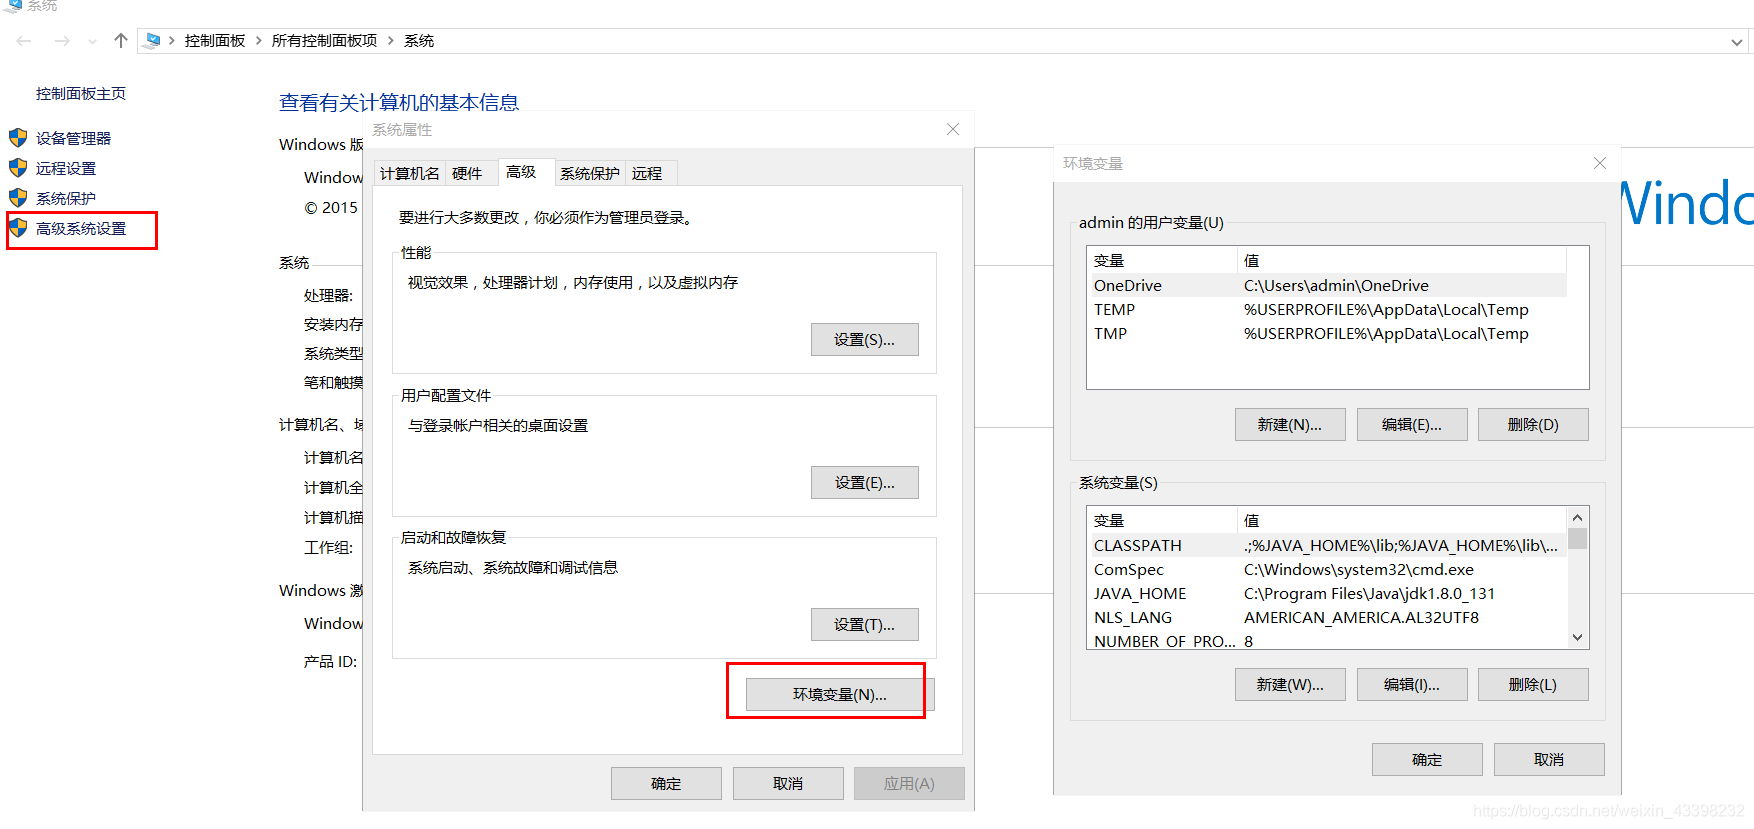Click the system variables scrollbar up arrow

(x=1577, y=518)
